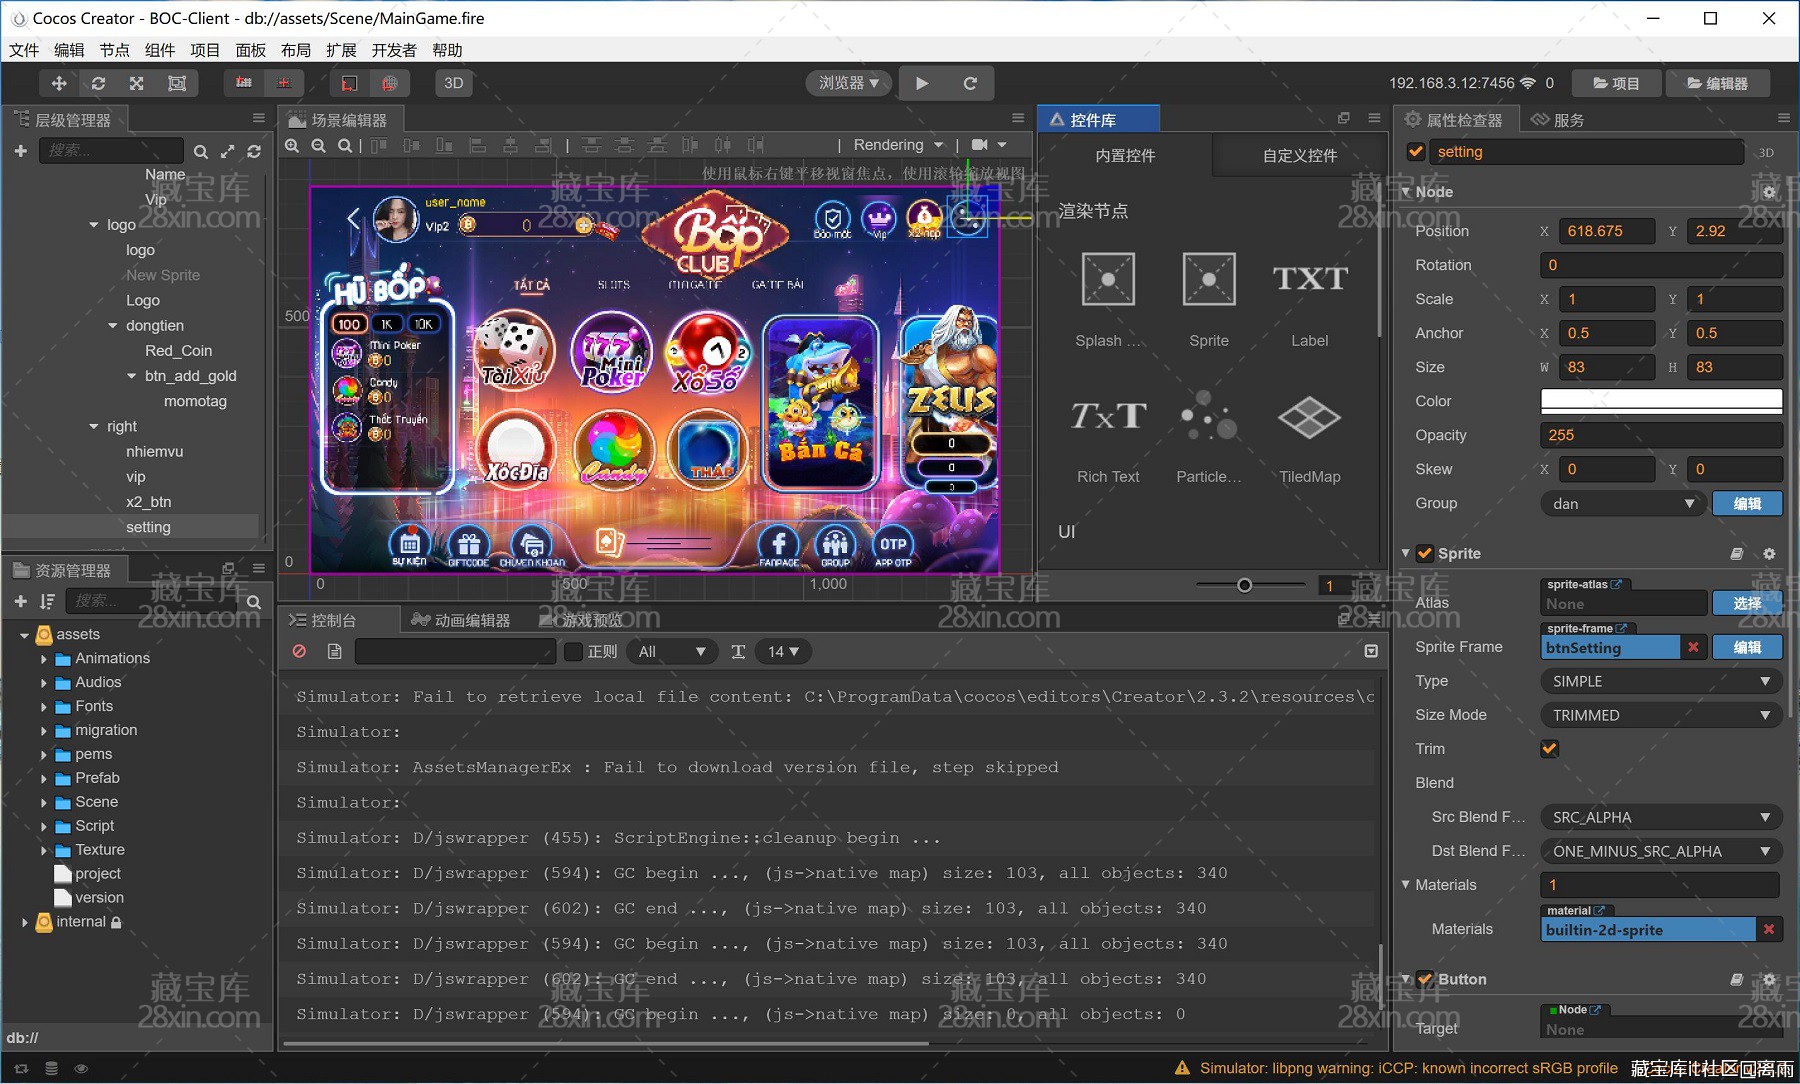
Task: Open the 编辑器 folder button
Action: pyautogui.click(x=1718, y=83)
